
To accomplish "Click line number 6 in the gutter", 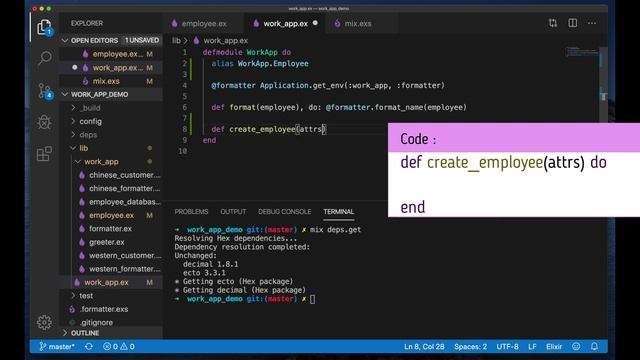I will tap(184, 107).
